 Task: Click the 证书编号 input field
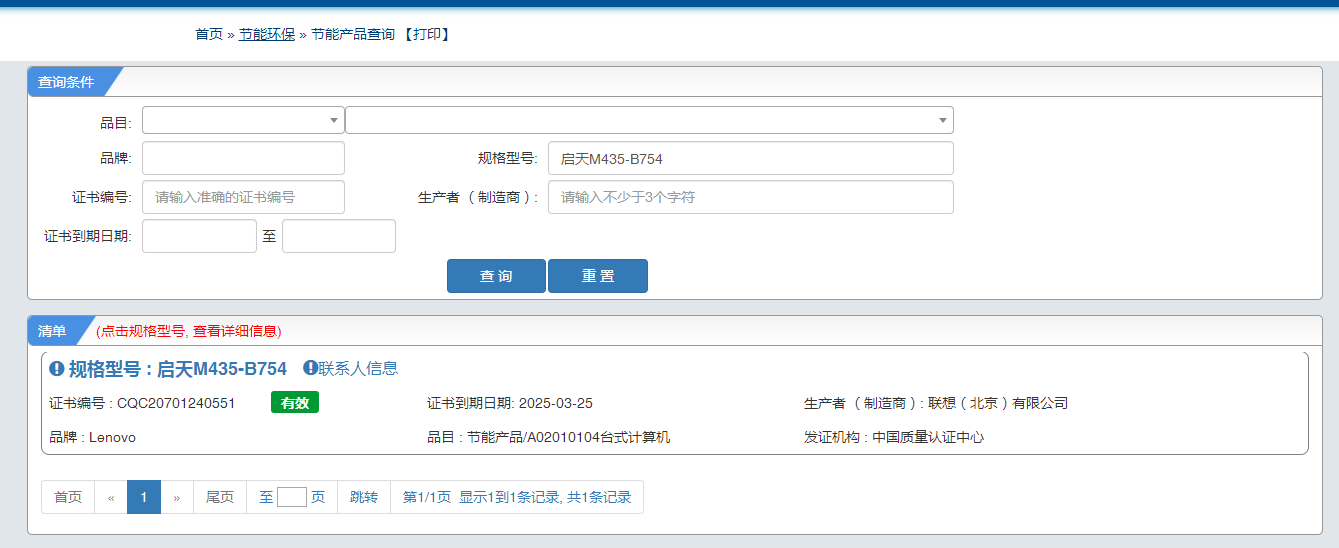pyautogui.click(x=243, y=197)
